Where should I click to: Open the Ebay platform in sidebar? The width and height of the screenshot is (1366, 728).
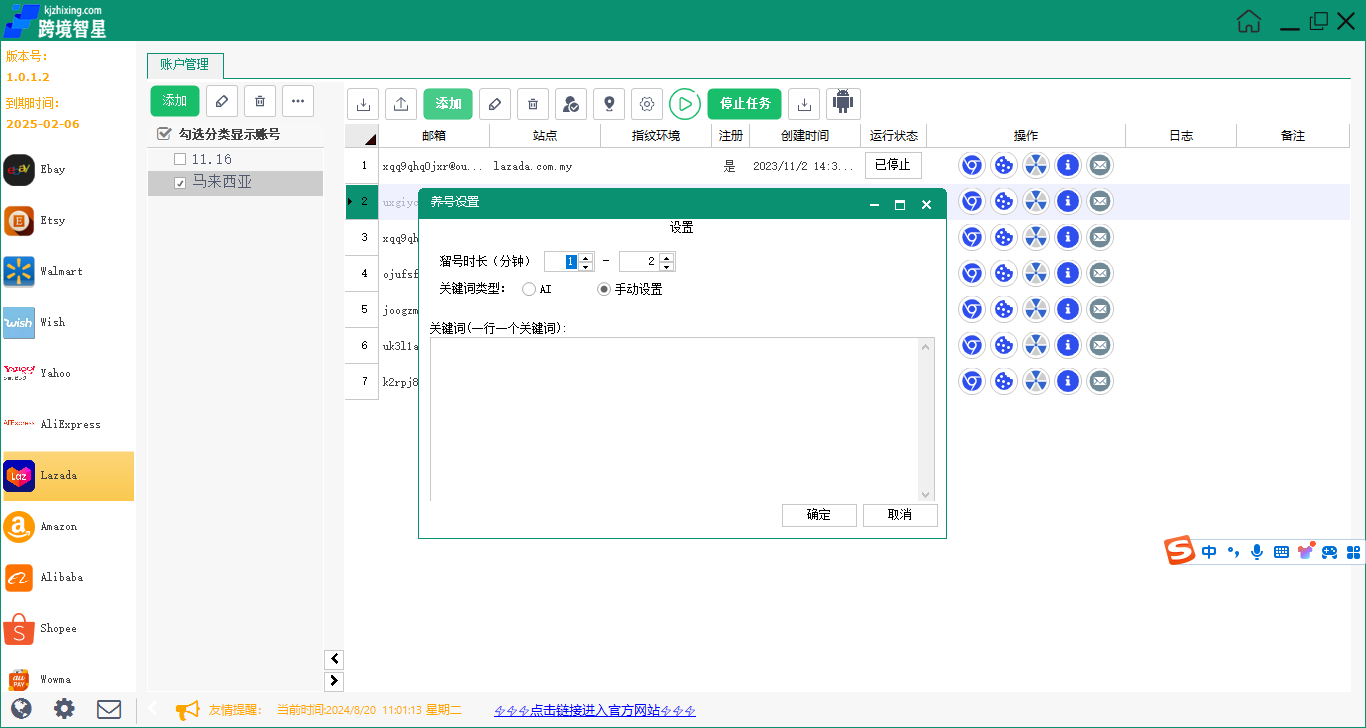coord(67,170)
